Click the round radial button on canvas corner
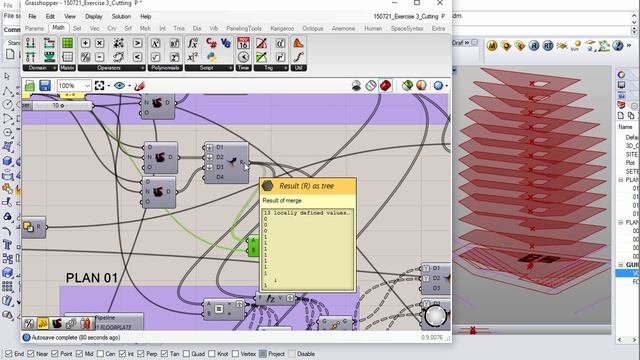Screen dimensions: 640x360 436,316
